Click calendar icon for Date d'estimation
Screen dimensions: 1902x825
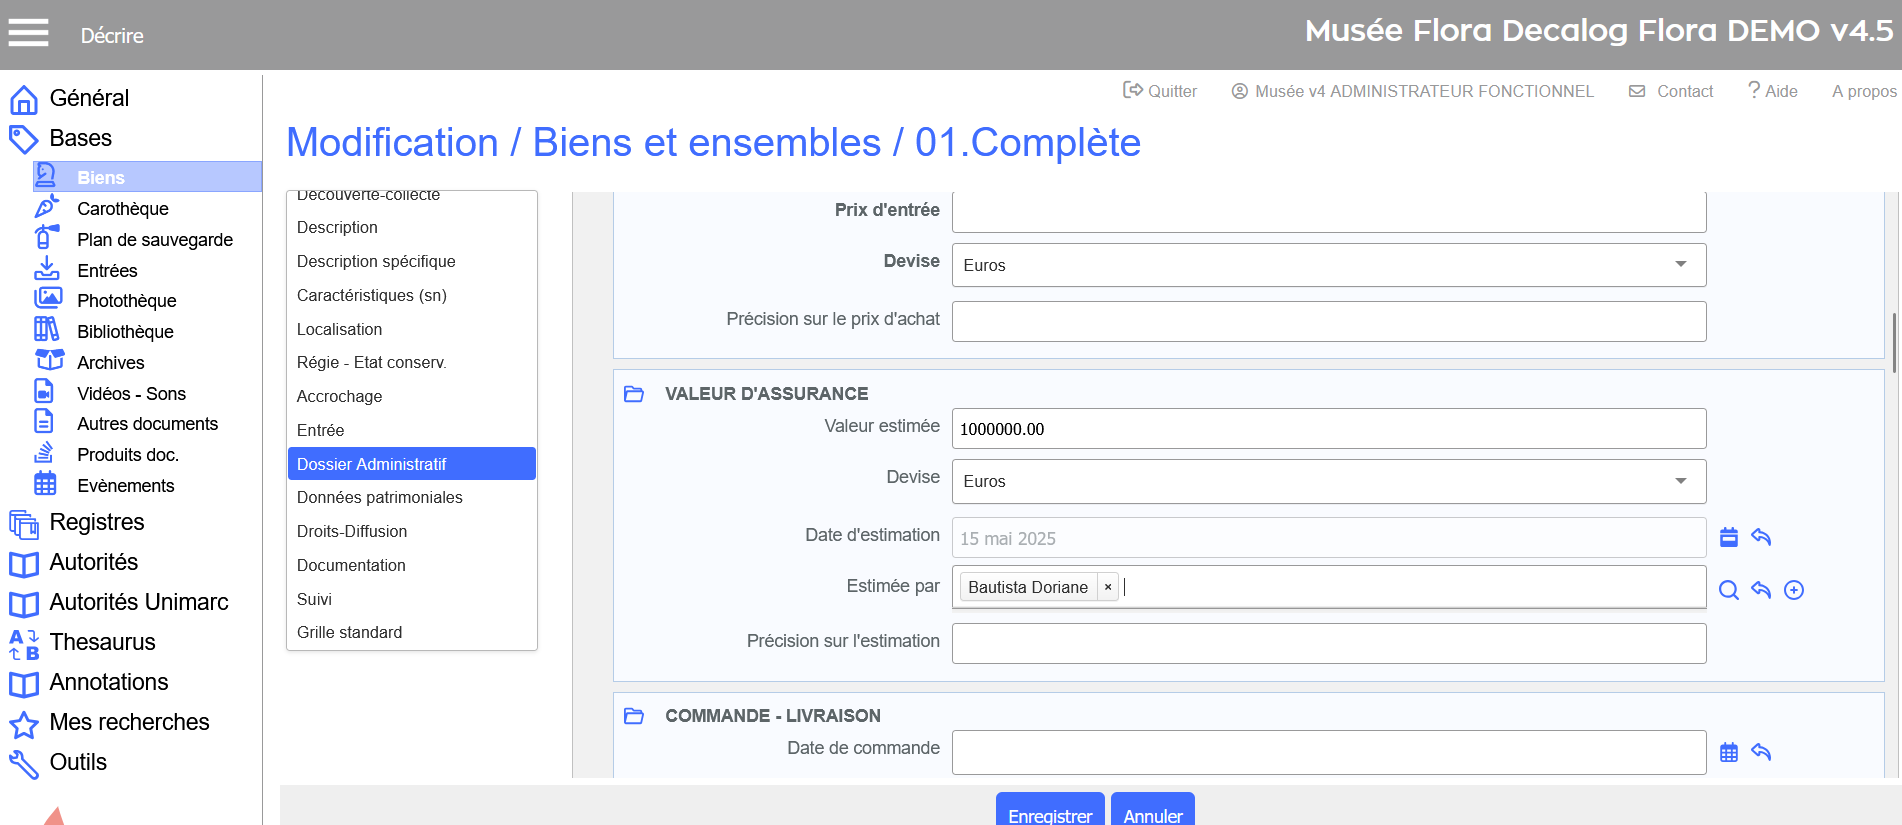pos(1728,537)
